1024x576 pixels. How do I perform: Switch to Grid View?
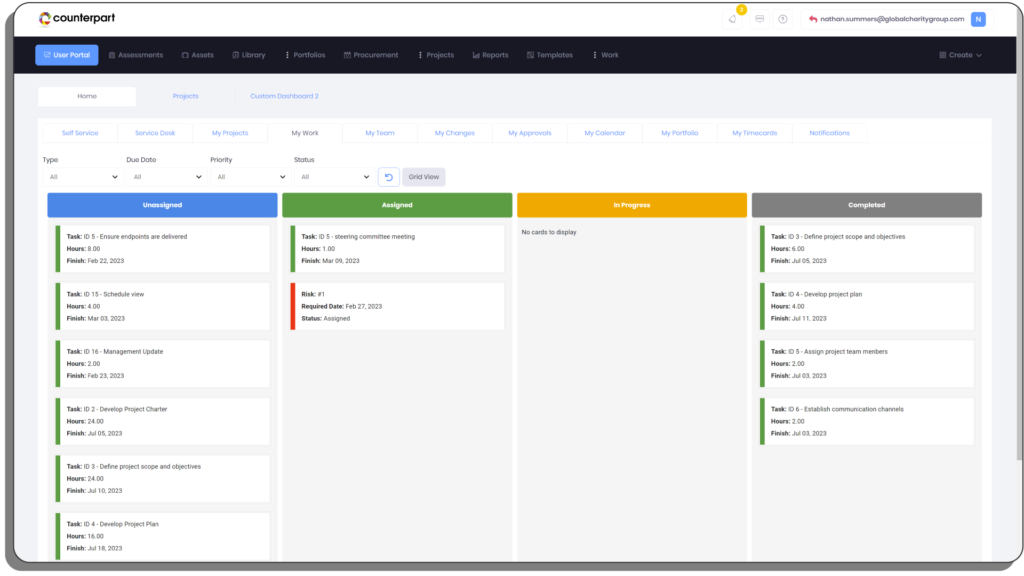pos(424,177)
